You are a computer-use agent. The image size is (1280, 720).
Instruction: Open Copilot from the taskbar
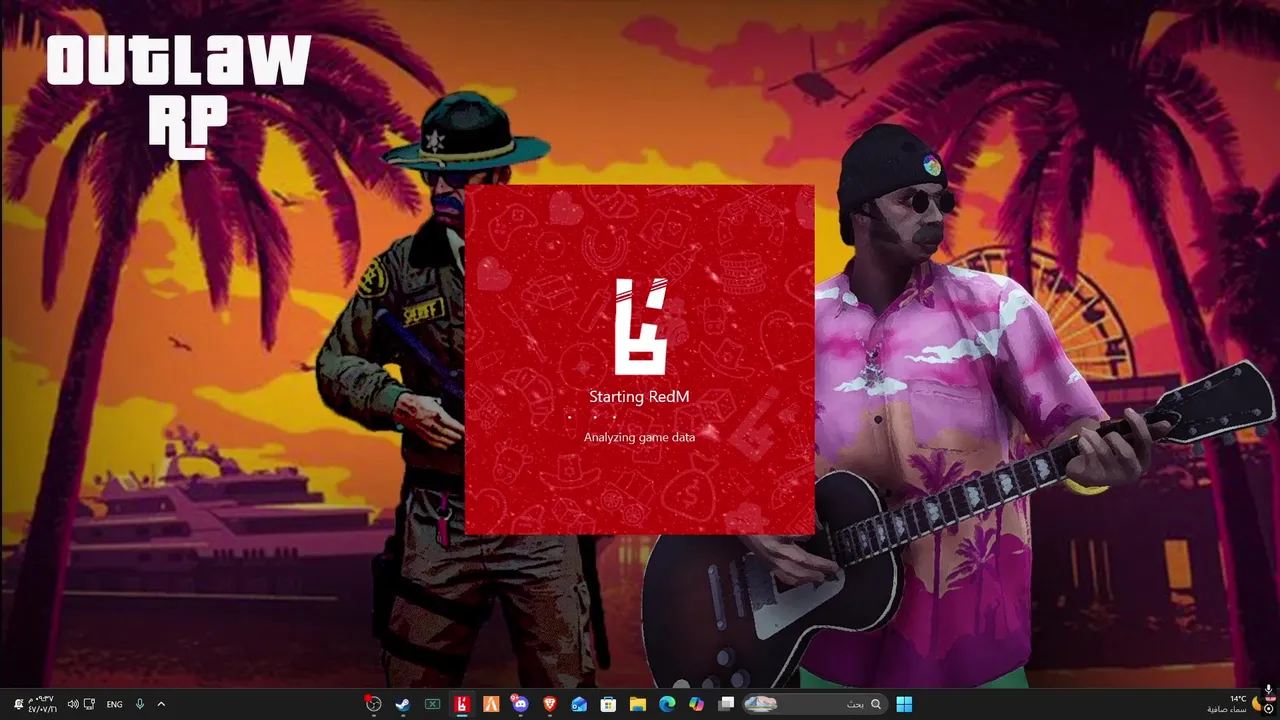click(696, 704)
